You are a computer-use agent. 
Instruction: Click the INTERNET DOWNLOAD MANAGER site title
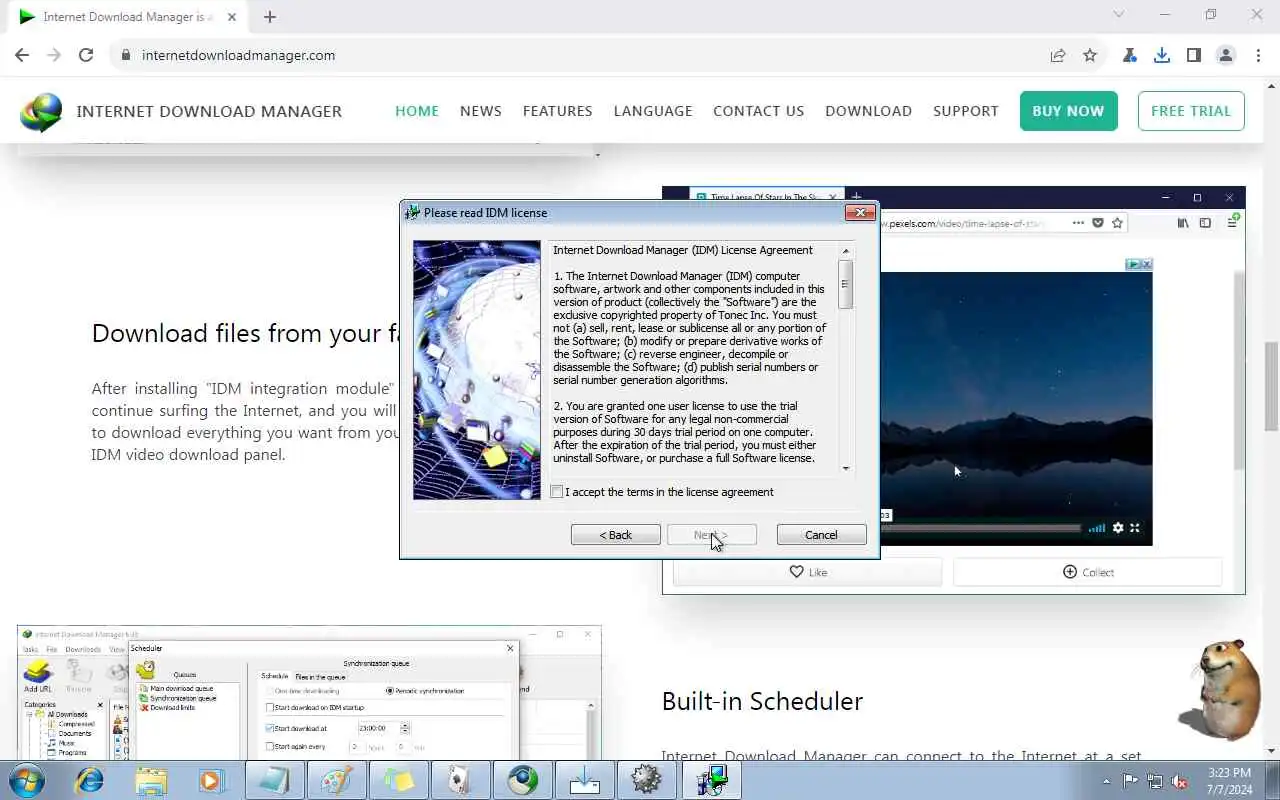pos(209,111)
